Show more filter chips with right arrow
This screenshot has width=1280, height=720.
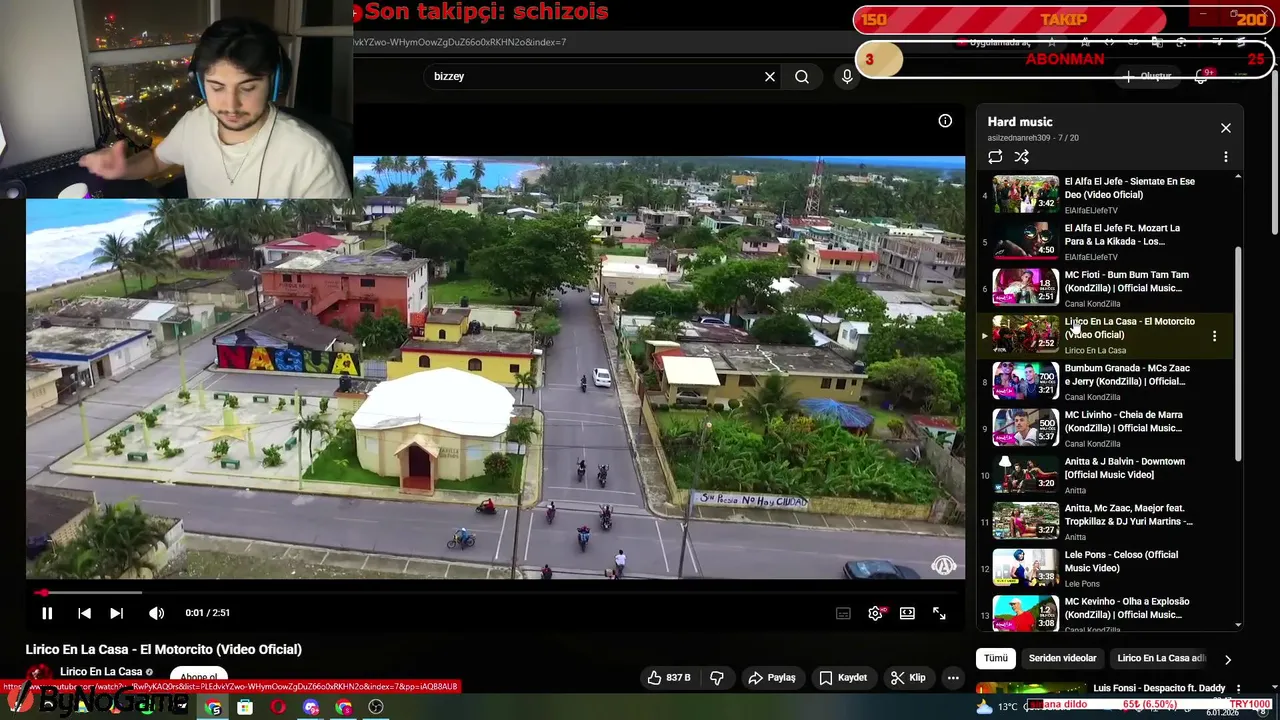[x=1227, y=660]
